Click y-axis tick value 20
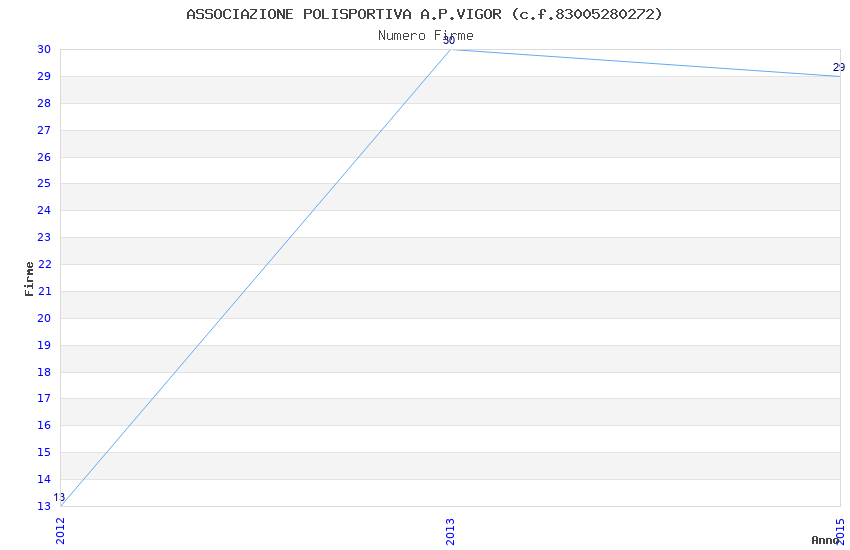Viewport: 850px width, 550px height. [x=44, y=318]
